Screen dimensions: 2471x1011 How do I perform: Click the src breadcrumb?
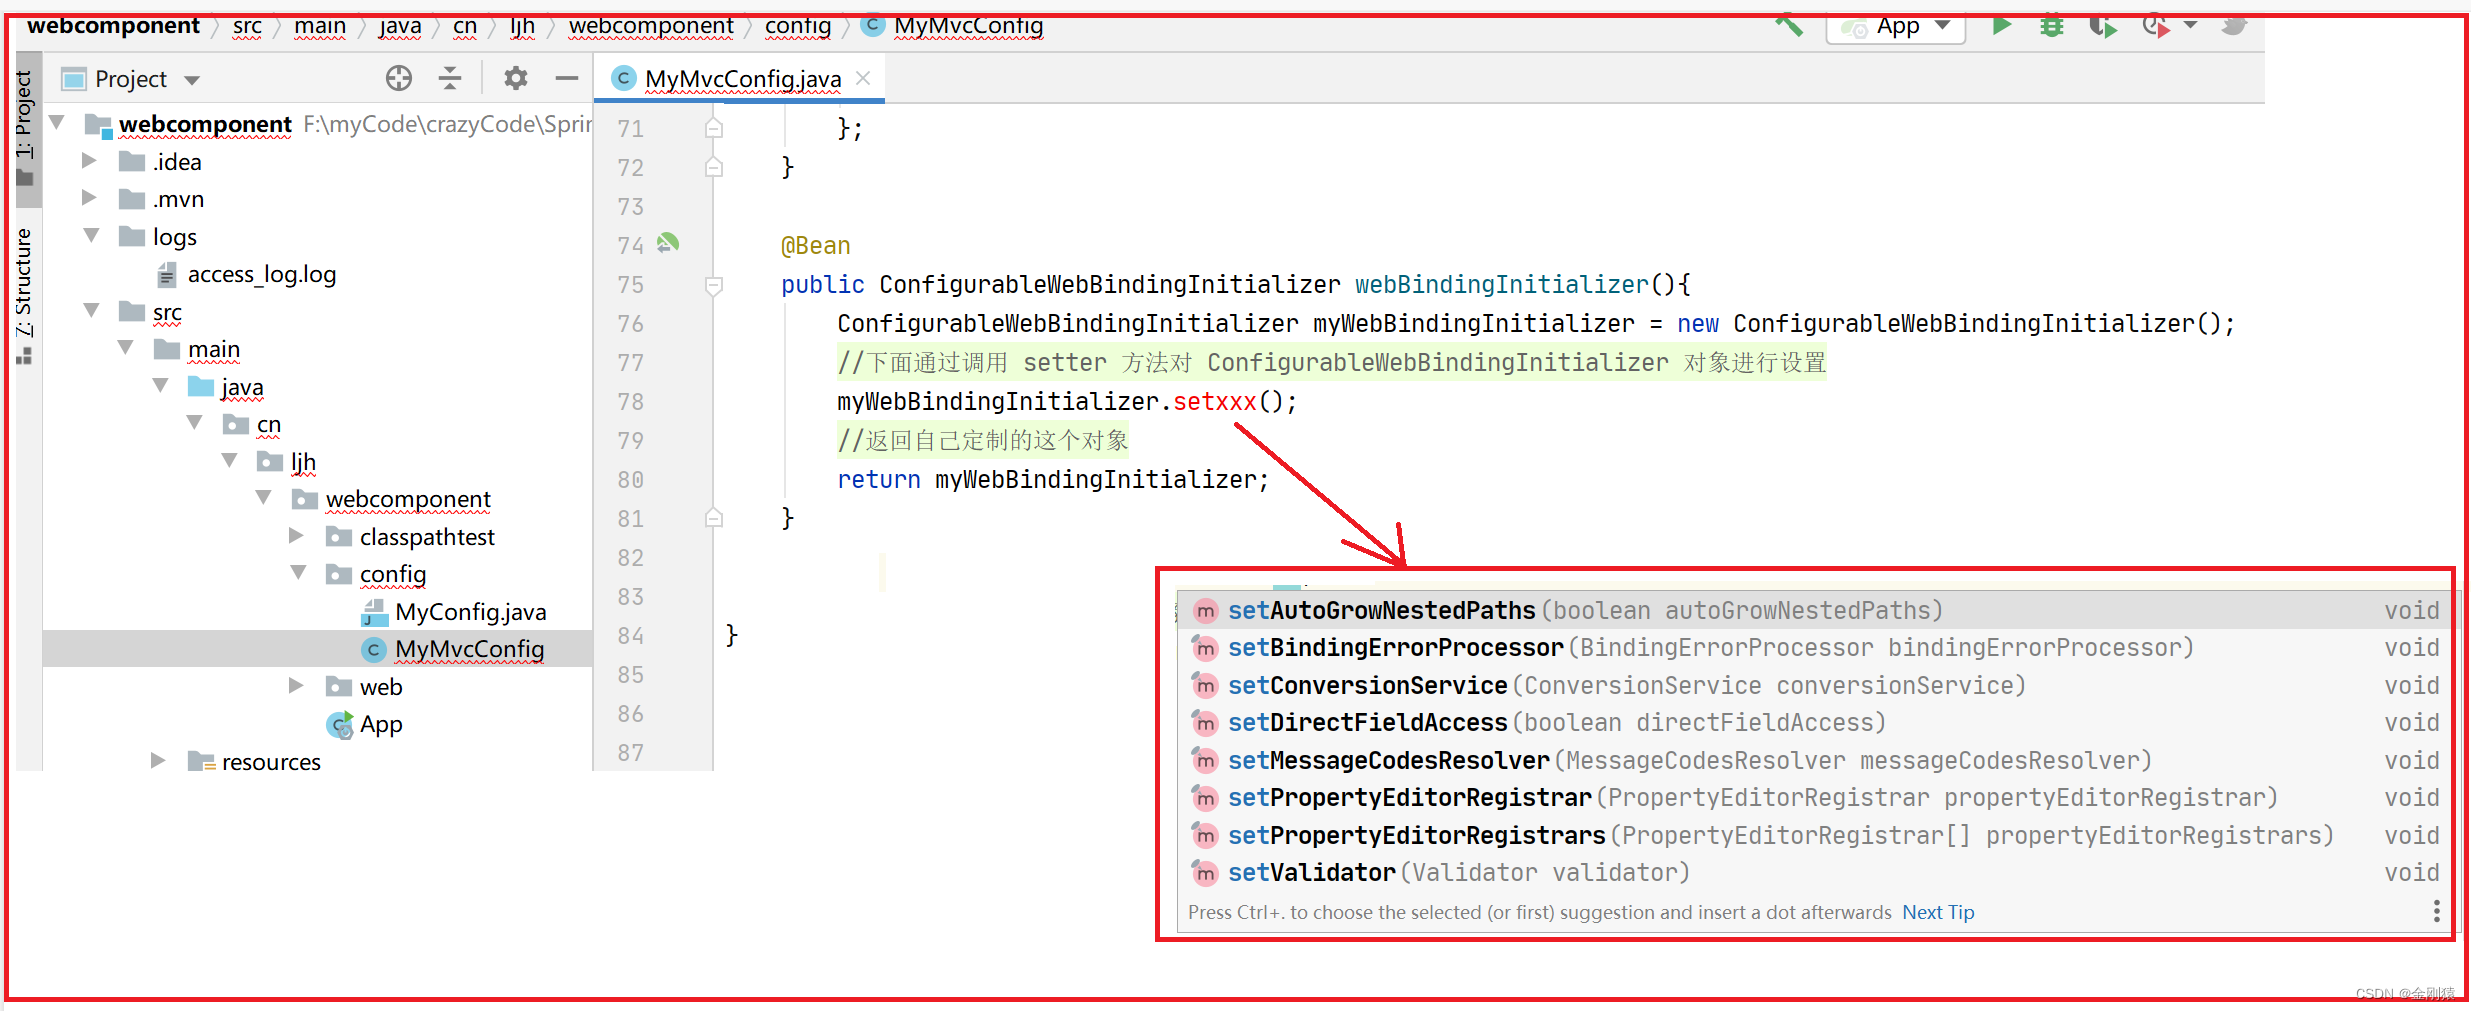(247, 27)
